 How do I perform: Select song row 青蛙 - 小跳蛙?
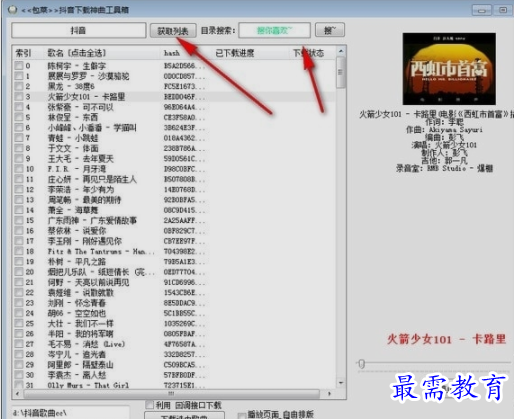173,138
